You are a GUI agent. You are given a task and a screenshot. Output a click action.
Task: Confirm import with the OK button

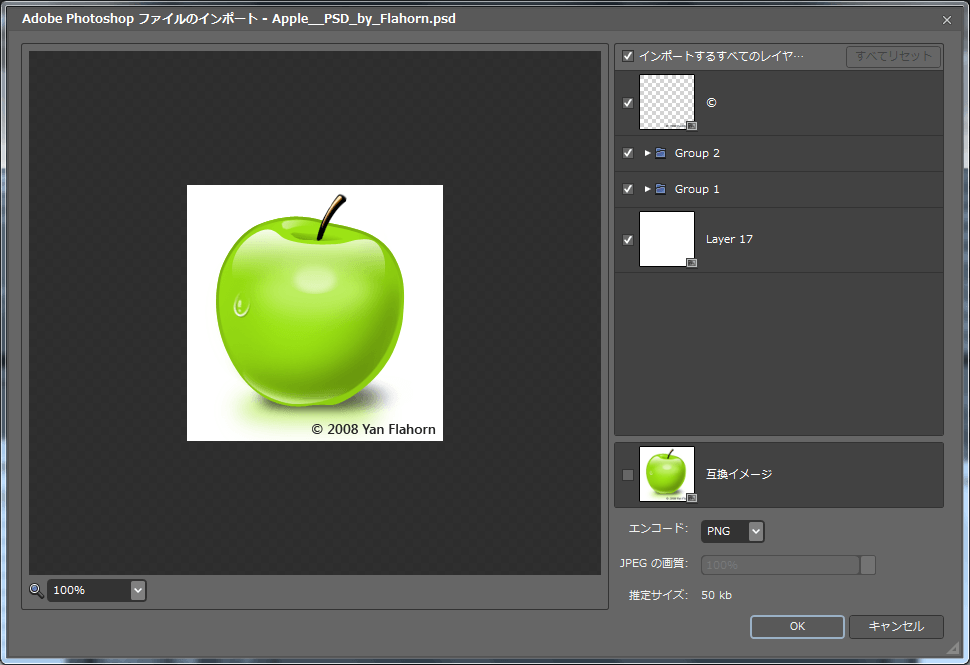[x=797, y=626]
